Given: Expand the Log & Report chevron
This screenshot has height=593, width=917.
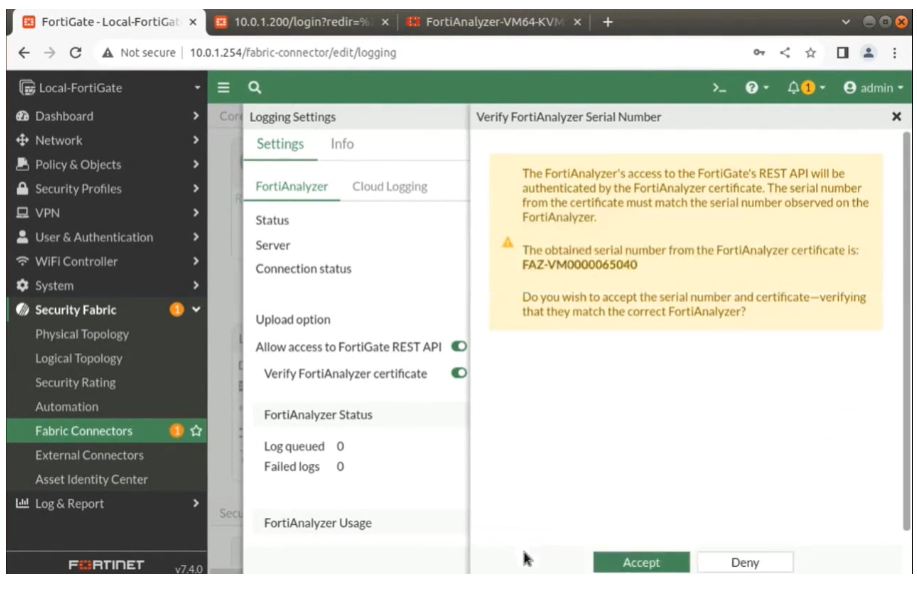Looking at the screenshot, I should [196, 503].
